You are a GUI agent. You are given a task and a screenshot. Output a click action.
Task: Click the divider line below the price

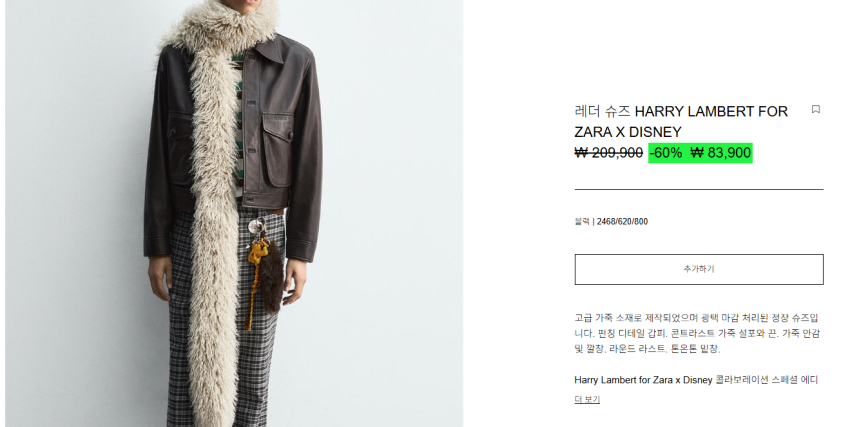click(699, 190)
